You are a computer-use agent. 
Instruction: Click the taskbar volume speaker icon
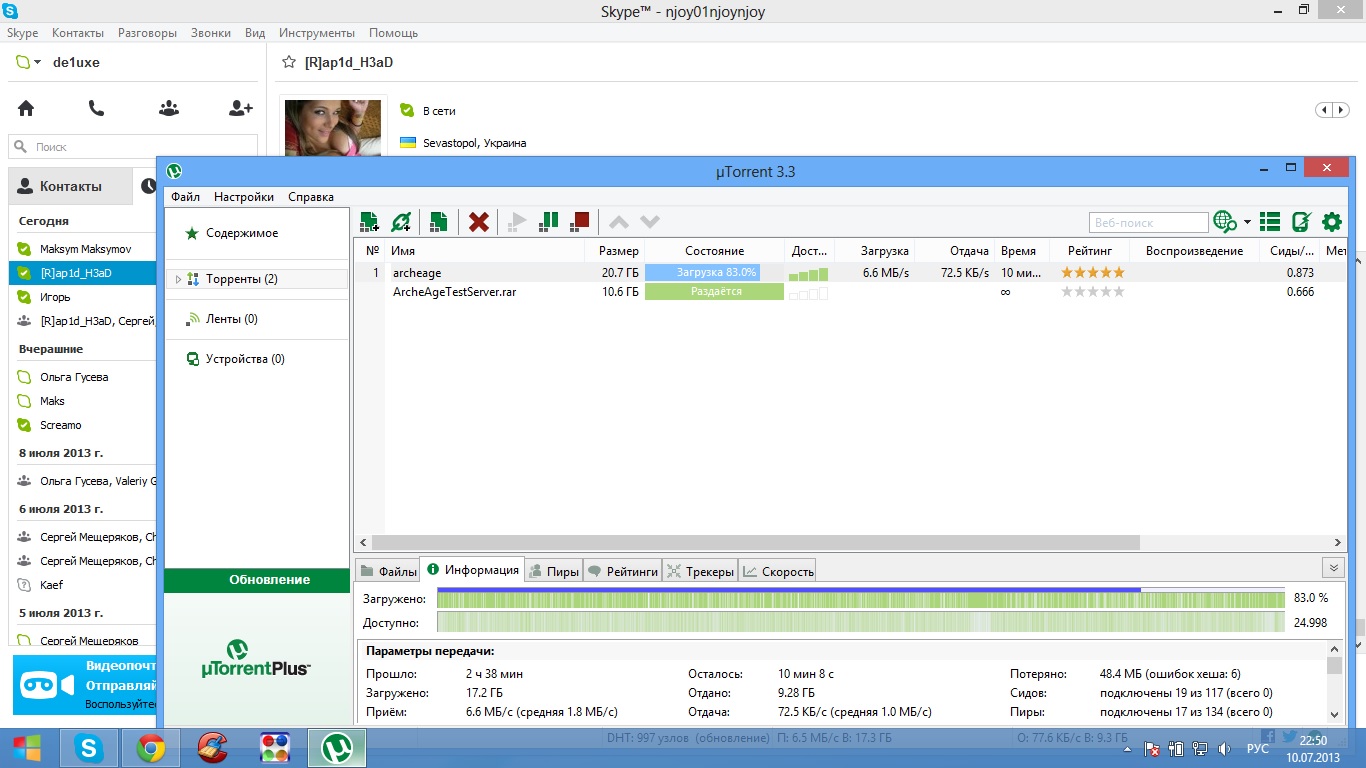pos(1226,748)
